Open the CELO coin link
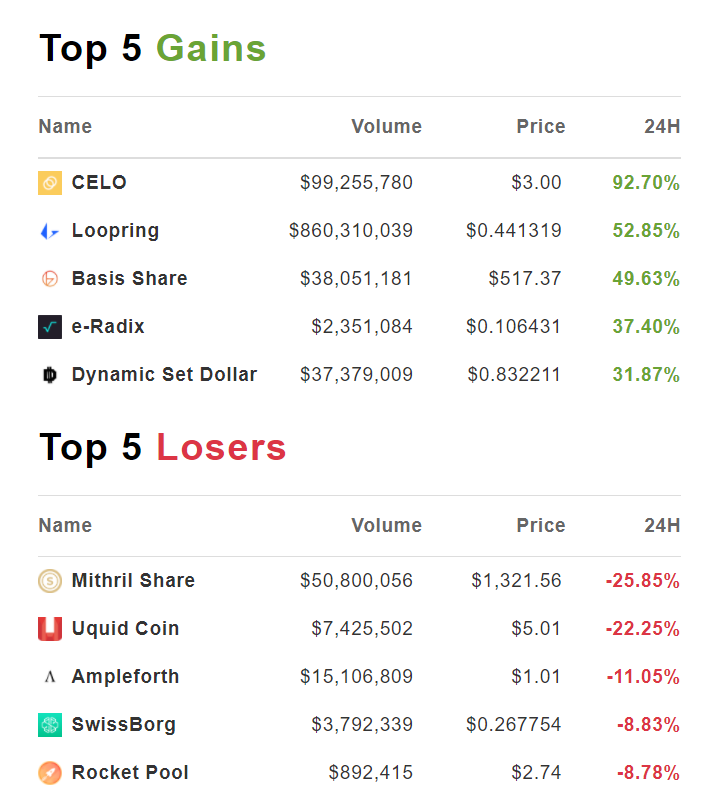 [99, 183]
